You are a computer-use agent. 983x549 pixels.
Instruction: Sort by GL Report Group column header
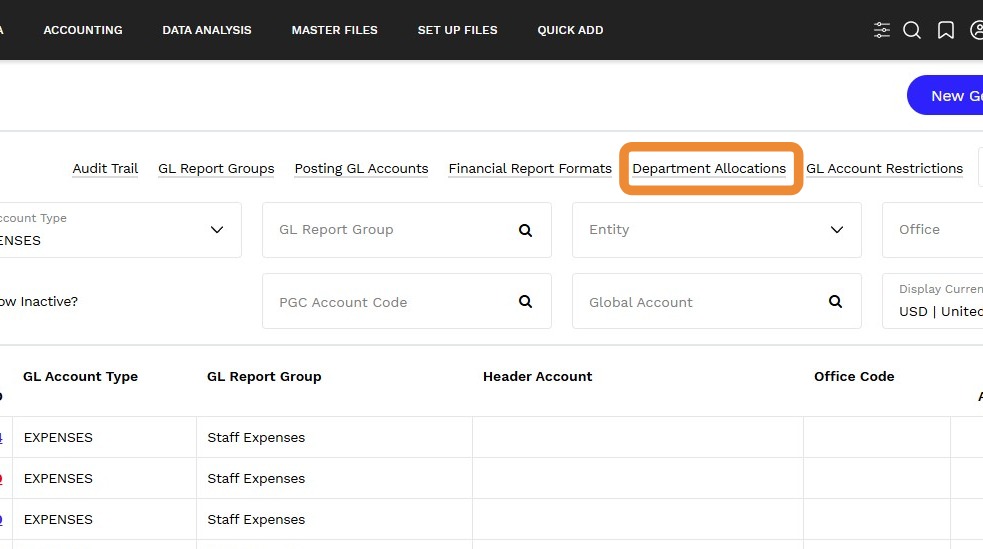(x=264, y=377)
